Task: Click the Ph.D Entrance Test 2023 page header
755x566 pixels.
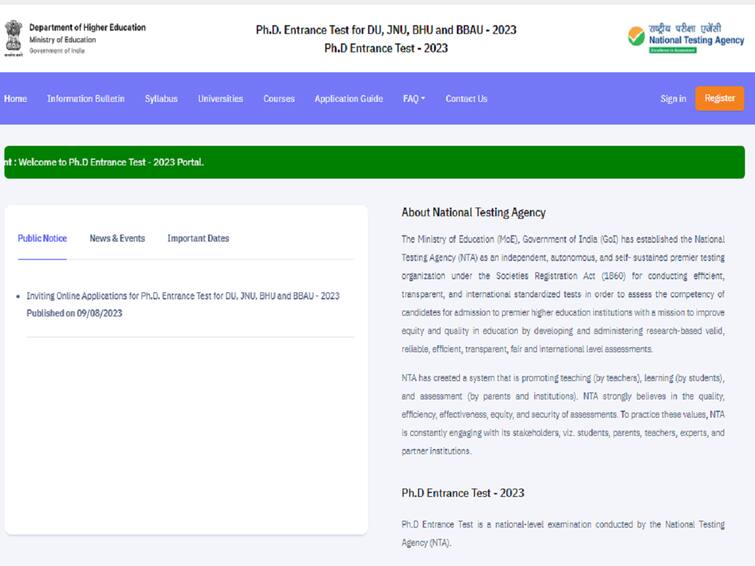Action: (x=386, y=38)
